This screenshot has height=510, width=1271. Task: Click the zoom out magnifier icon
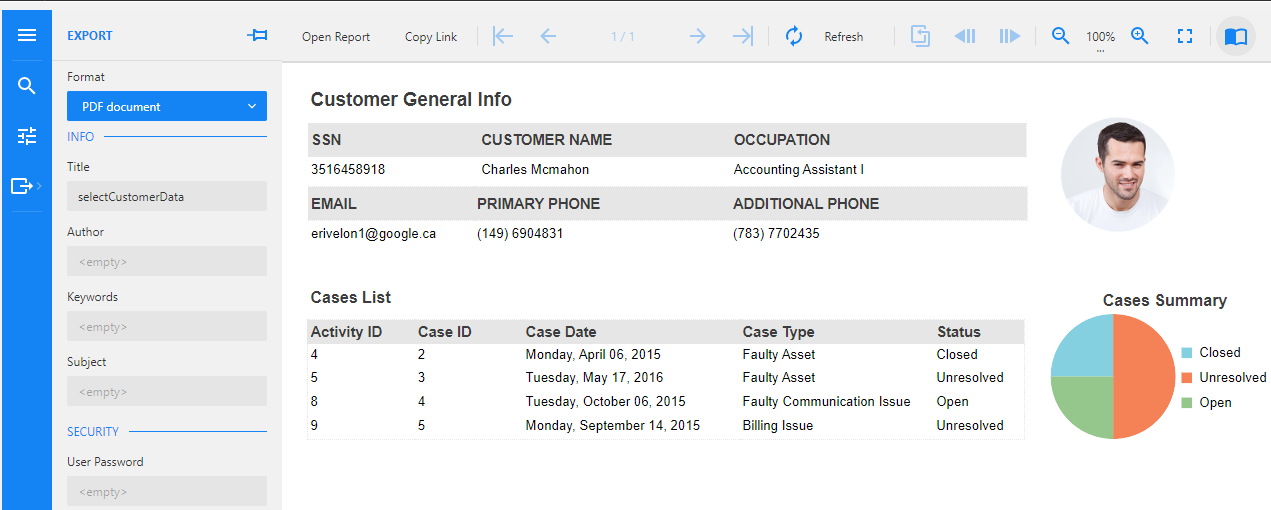(x=1061, y=36)
